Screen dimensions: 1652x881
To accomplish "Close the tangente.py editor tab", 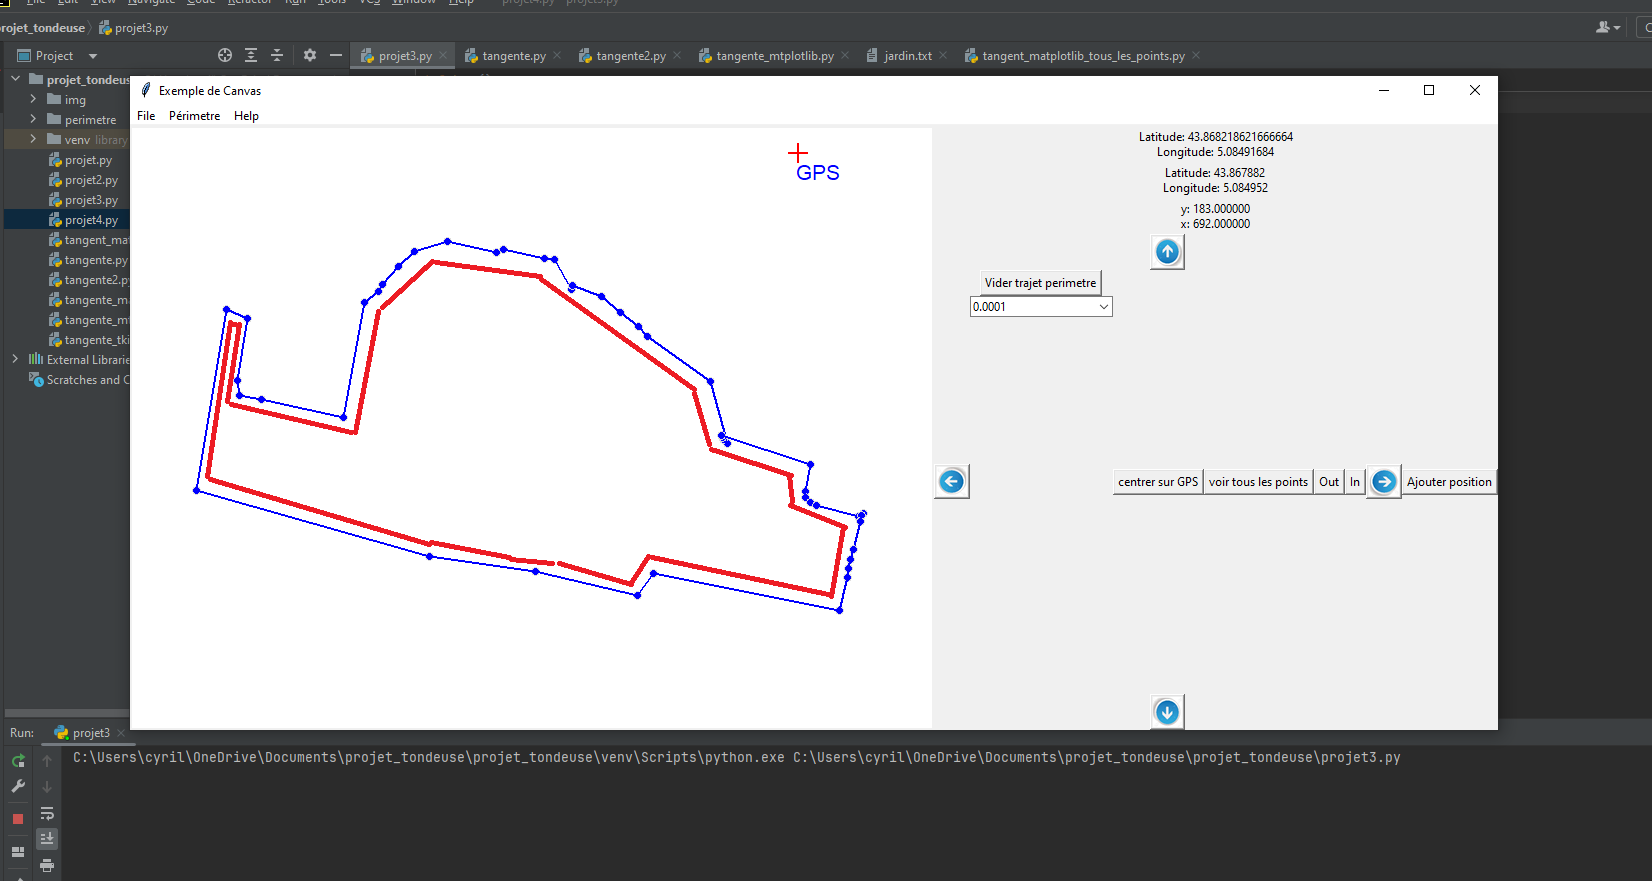I will pos(557,56).
